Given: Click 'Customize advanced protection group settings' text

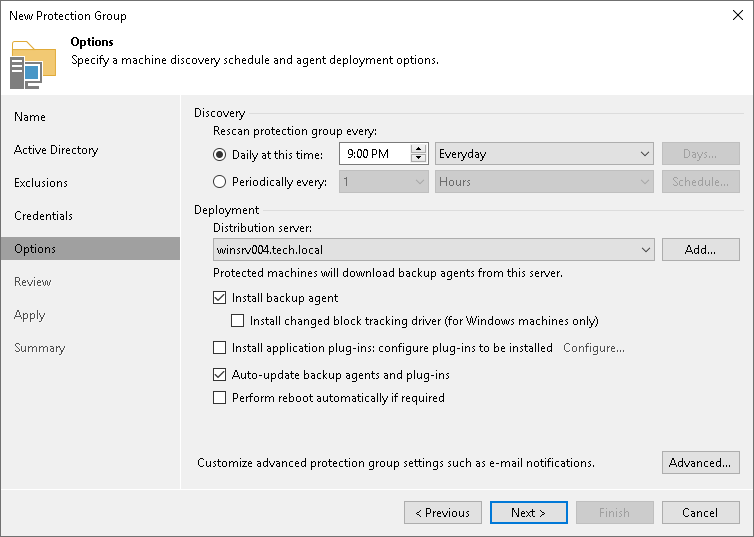Looking at the screenshot, I should [x=396, y=462].
